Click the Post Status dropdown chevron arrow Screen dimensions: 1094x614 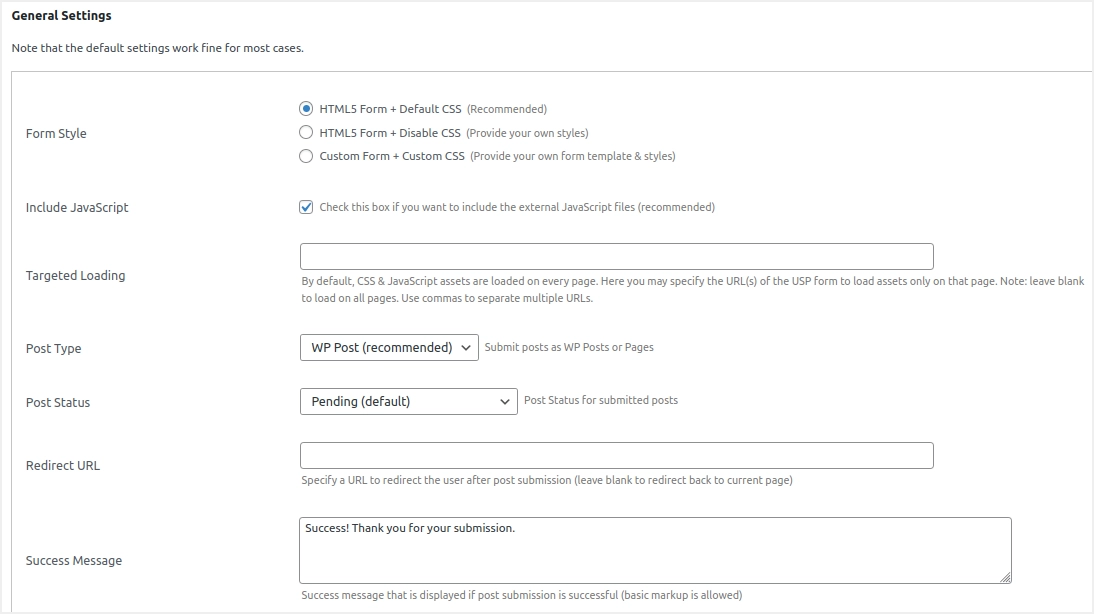pyautogui.click(x=505, y=402)
